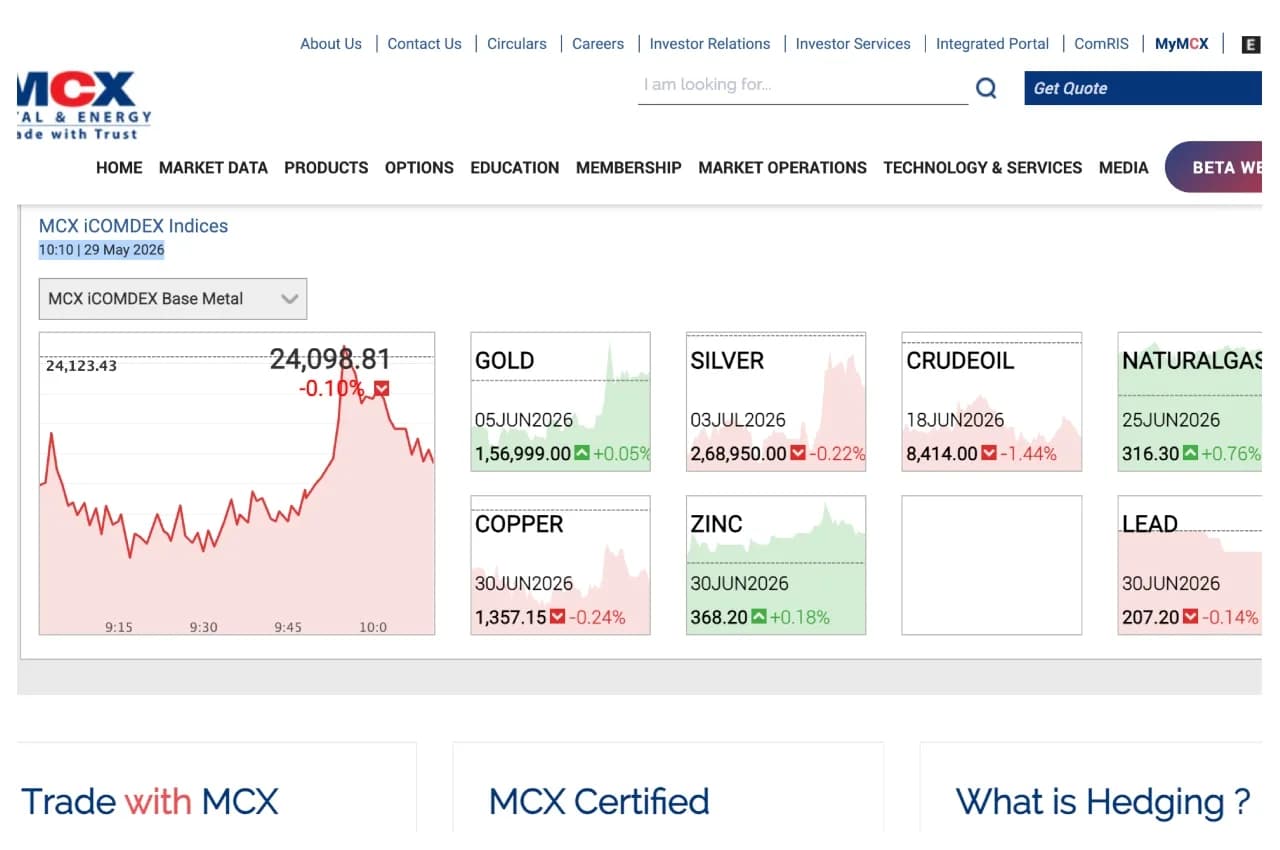The image size is (1280, 850).
Task: Click the ZINC price 368.20
Action: pyautogui.click(x=719, y=618)
